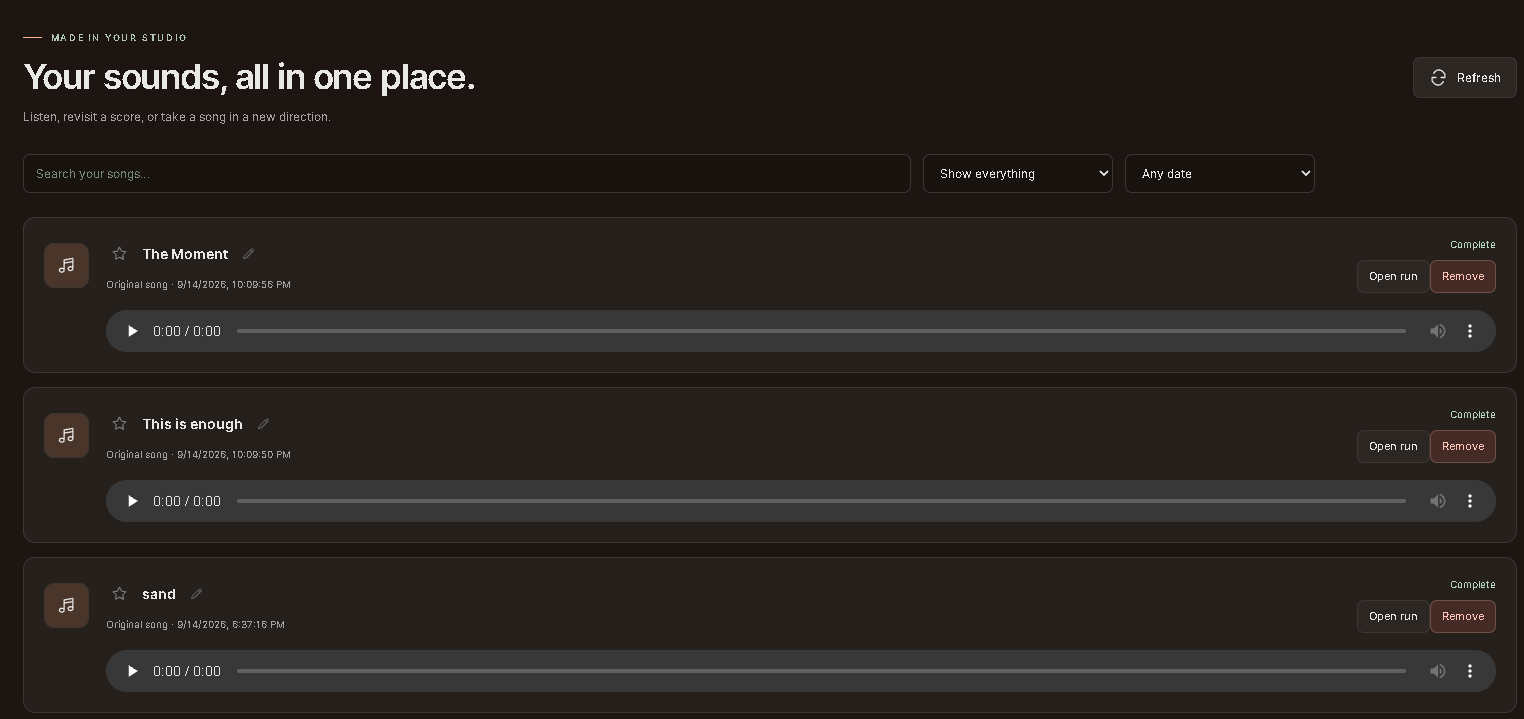Click The Moment song title
Screen dimensions: 1524x719
(185, 254)
